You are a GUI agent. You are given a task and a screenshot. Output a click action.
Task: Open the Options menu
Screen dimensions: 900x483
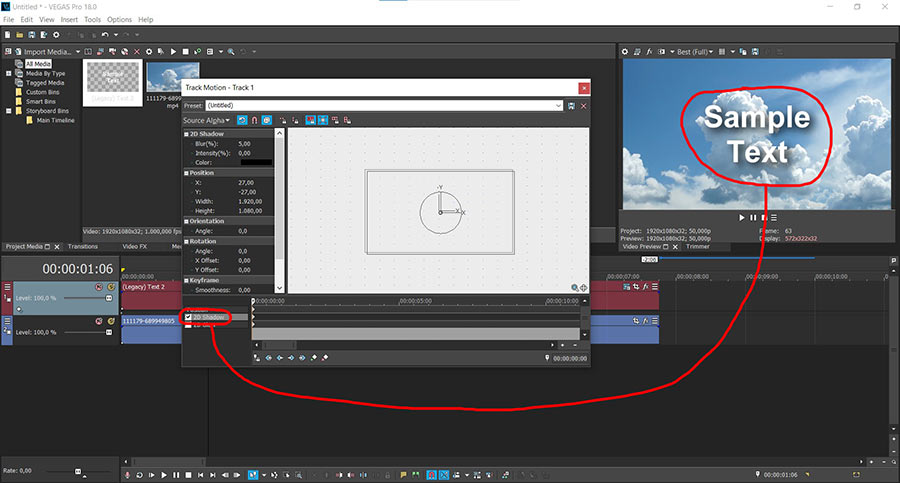click(x=119, y=20)
